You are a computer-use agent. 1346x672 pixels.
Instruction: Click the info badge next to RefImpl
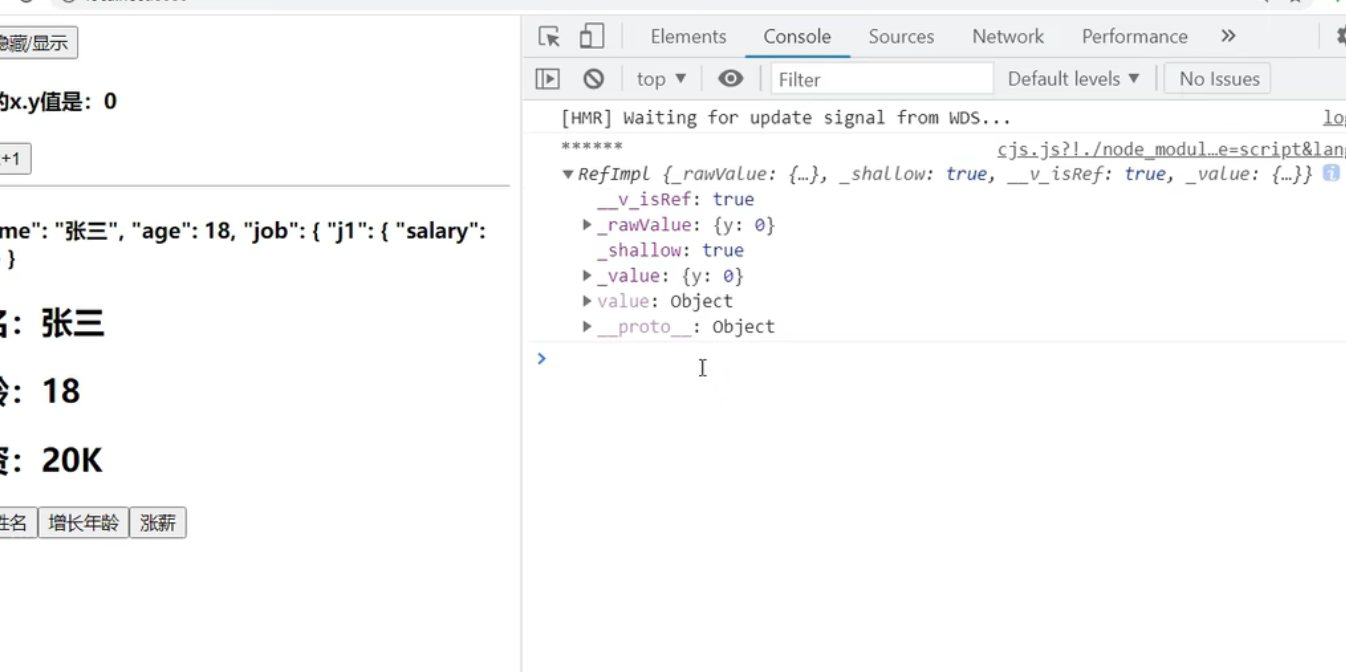click(1331, 173)
